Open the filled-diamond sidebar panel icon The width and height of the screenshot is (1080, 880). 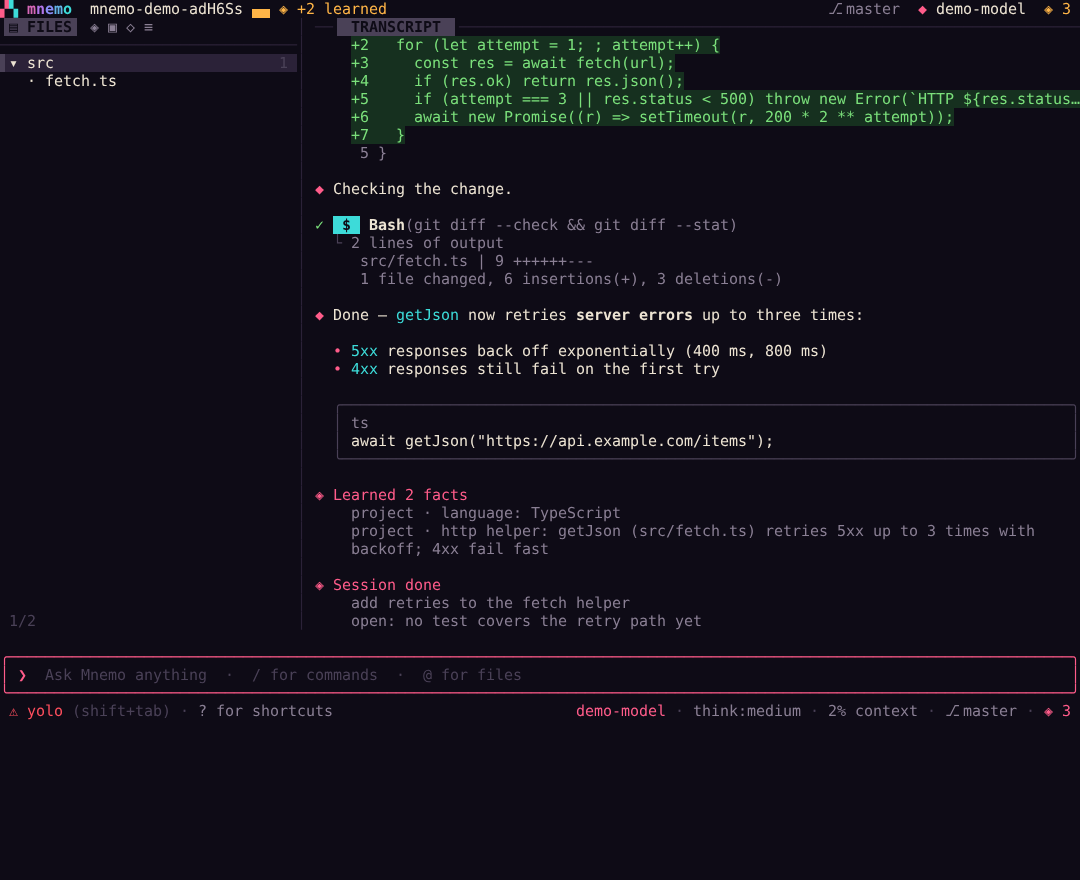click(x=94, y=28)
